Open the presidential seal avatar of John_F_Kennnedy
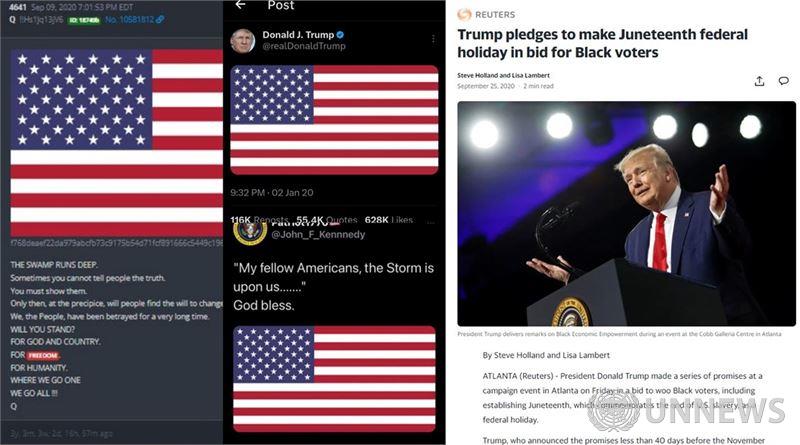Image resolution: width=800 pixels, height=445 pixels. (x=249, y=231)
